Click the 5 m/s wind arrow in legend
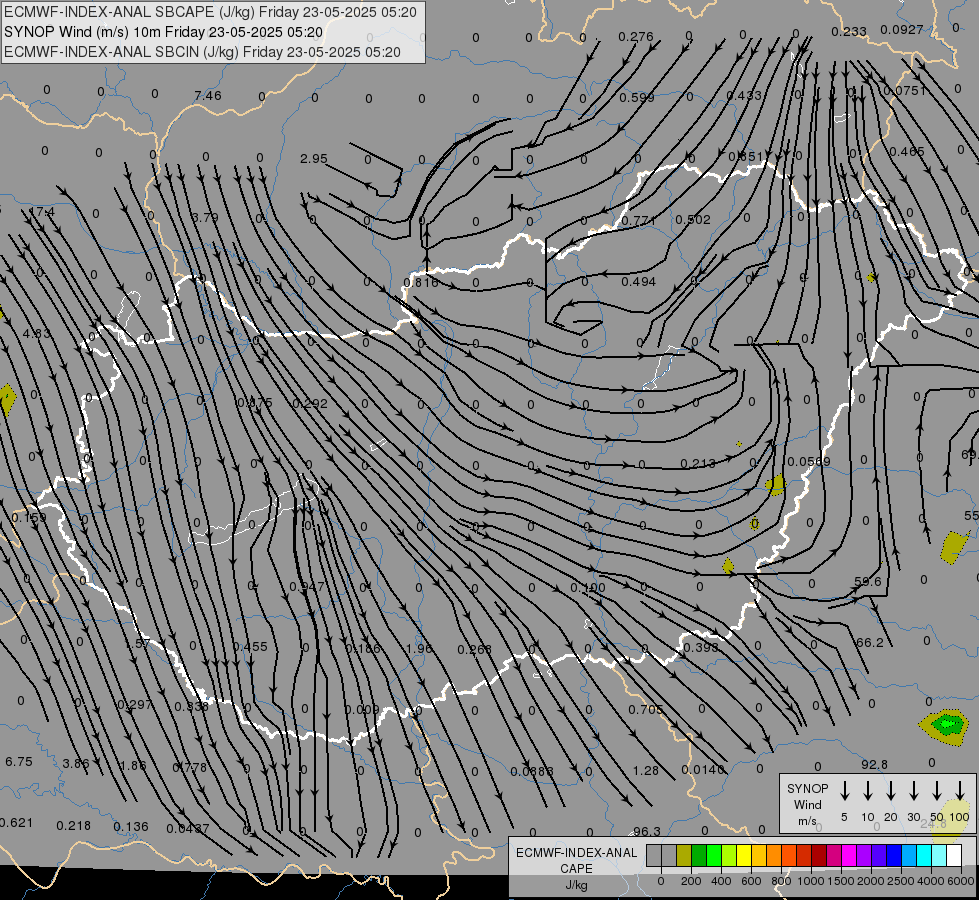This screenshot has width=979, height=900. point(844,791)
